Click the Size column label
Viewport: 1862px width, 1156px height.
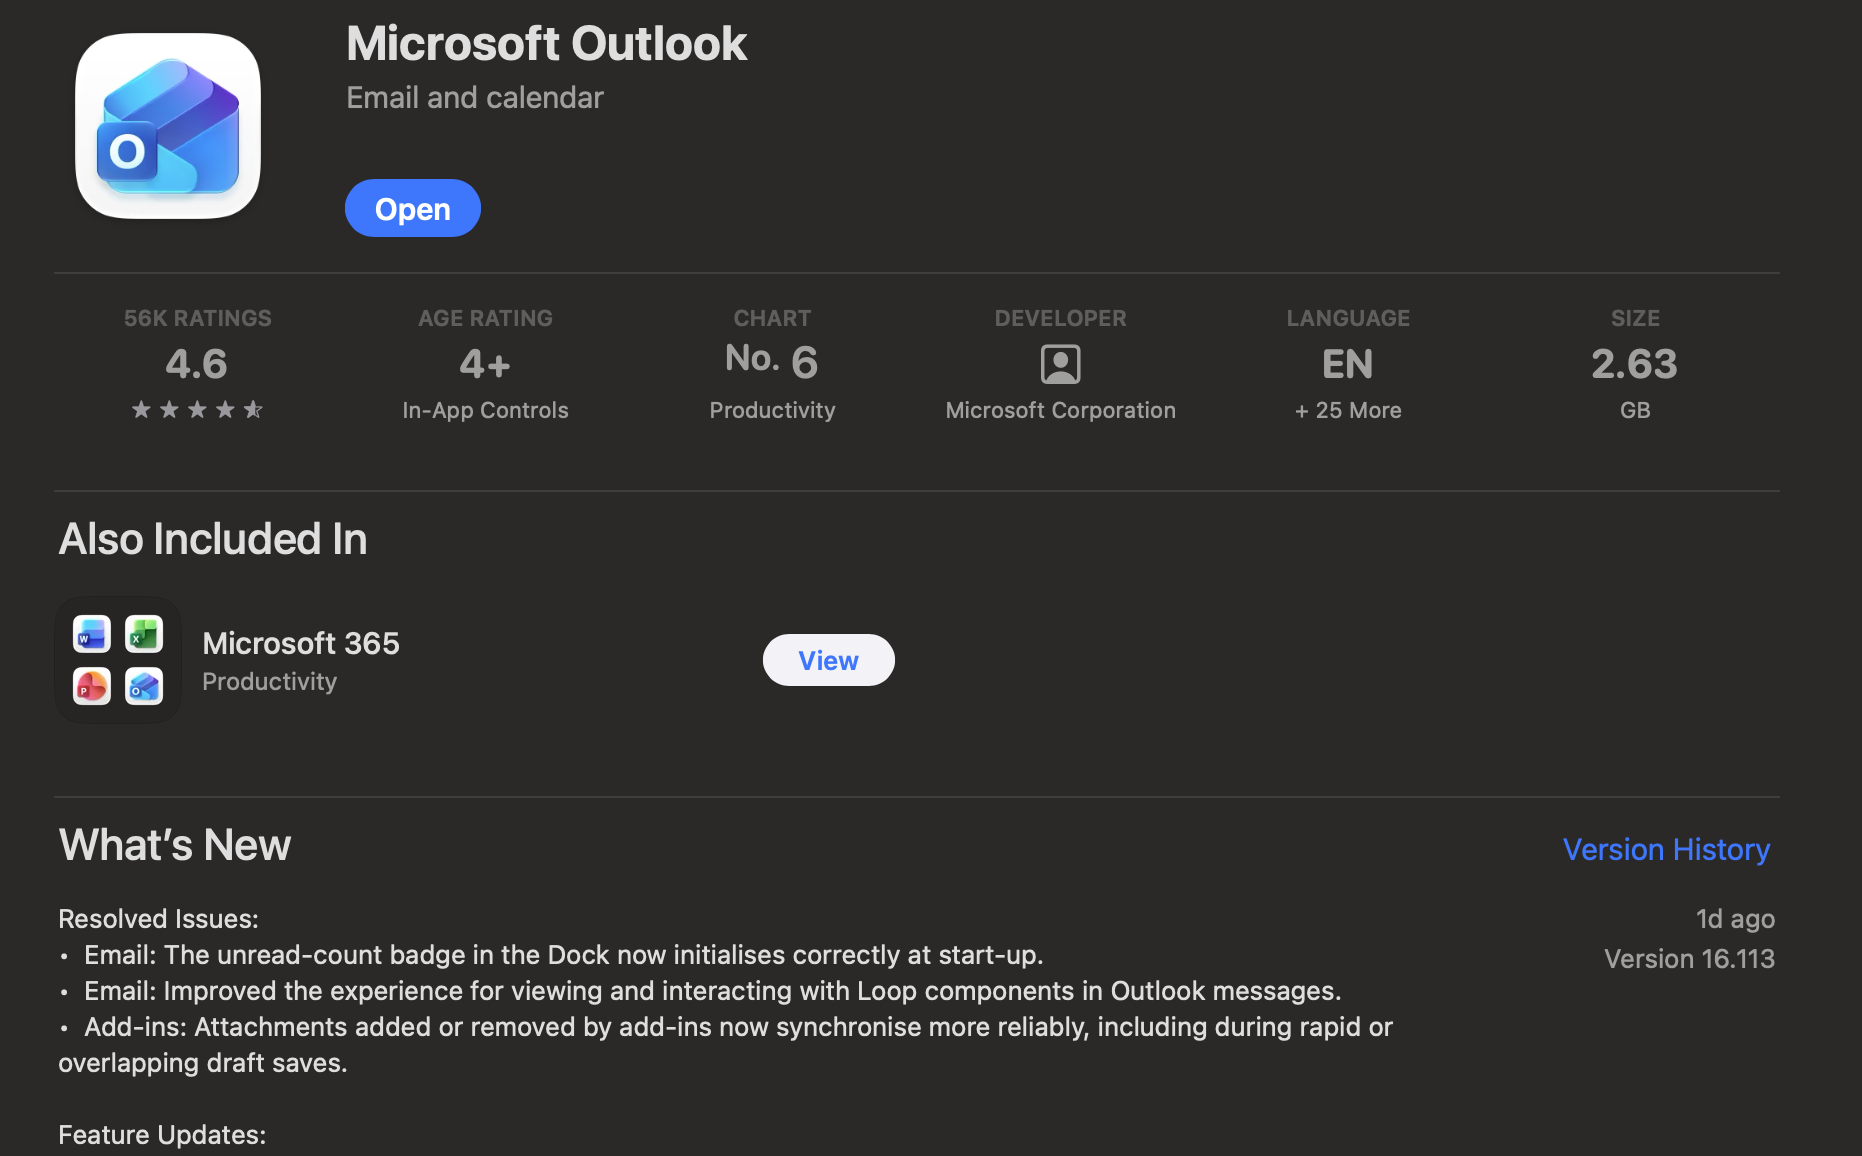tap(1635, 318)
